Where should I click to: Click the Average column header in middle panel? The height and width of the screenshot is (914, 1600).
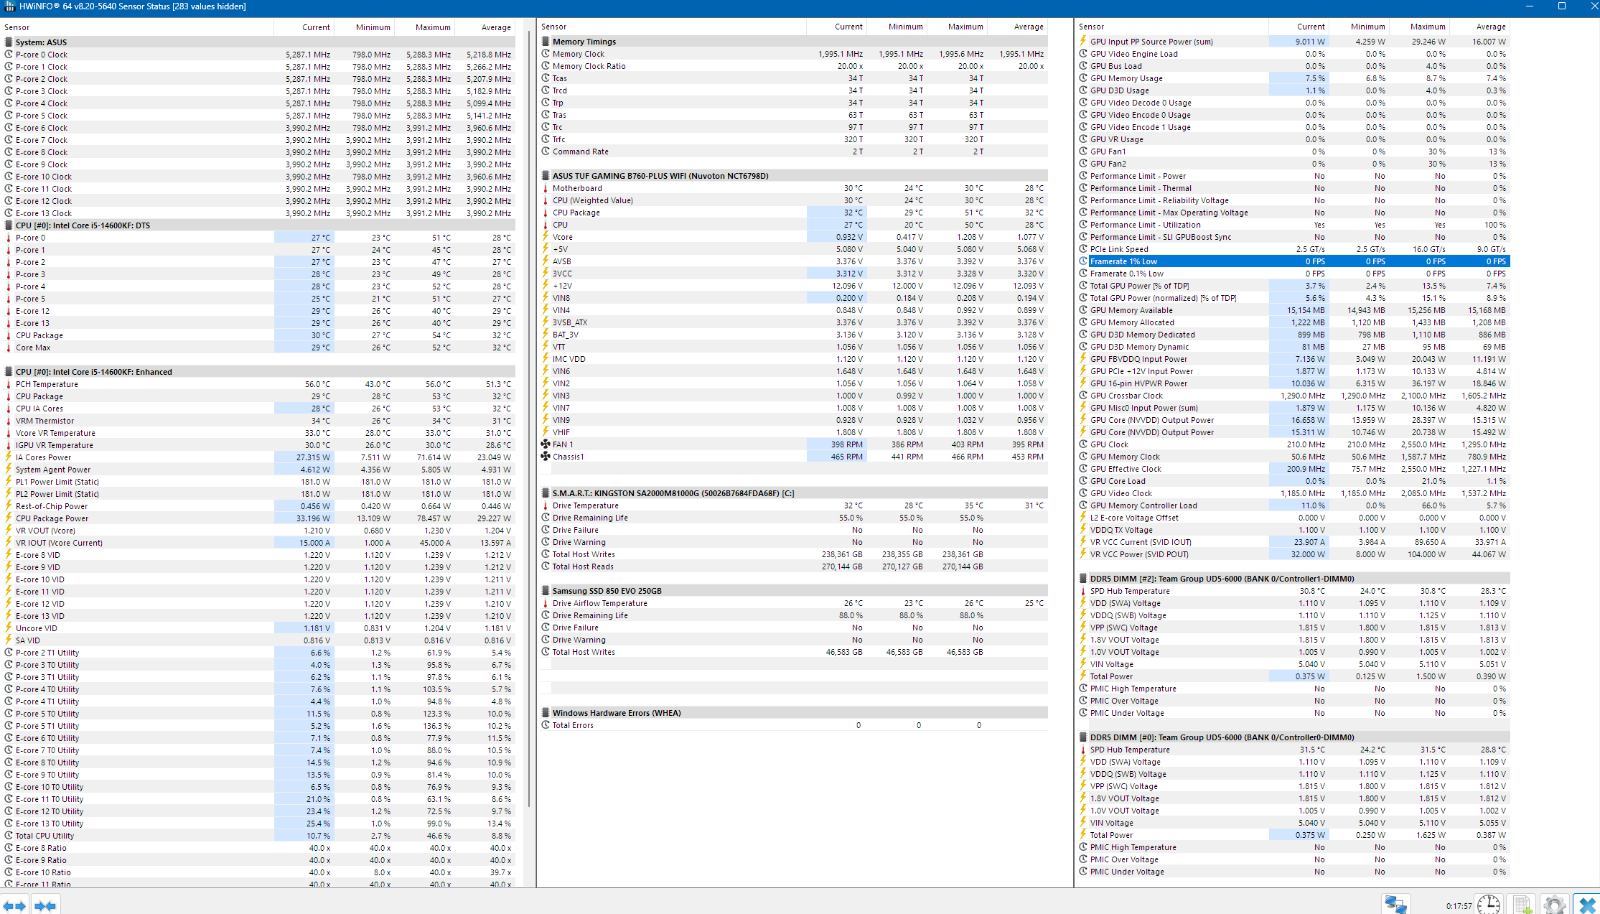click(x=1018, y=27)
